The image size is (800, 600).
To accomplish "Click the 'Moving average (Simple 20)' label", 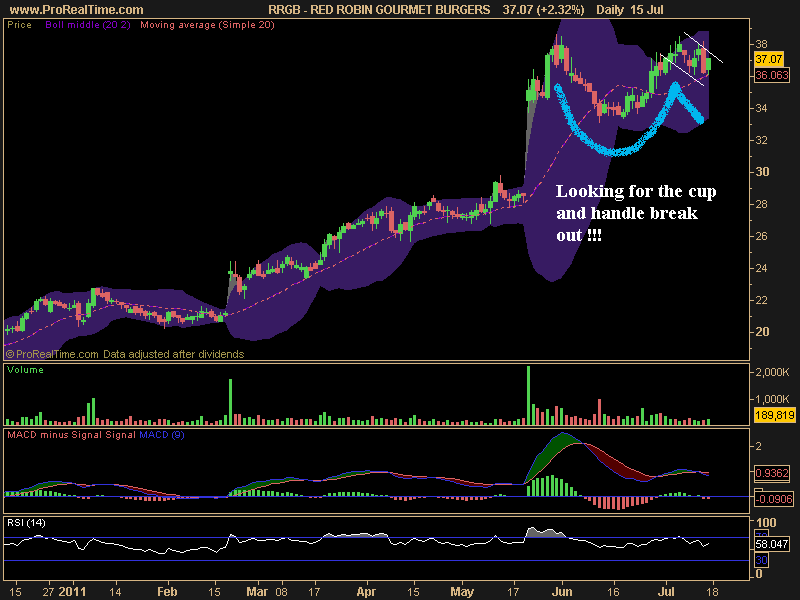I will [x=207, y=25].
